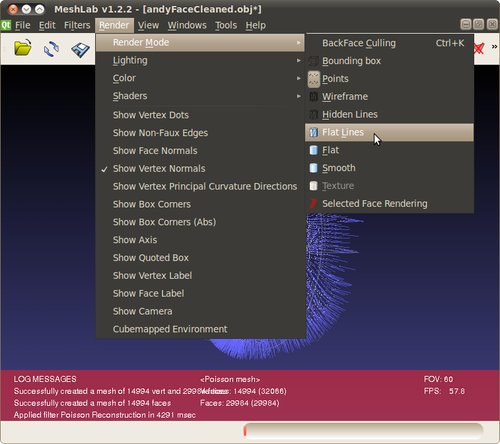Viewport: 500px width, 444px height.
Task: Choose Flat render mode entry
Action: tap(389, 150)
